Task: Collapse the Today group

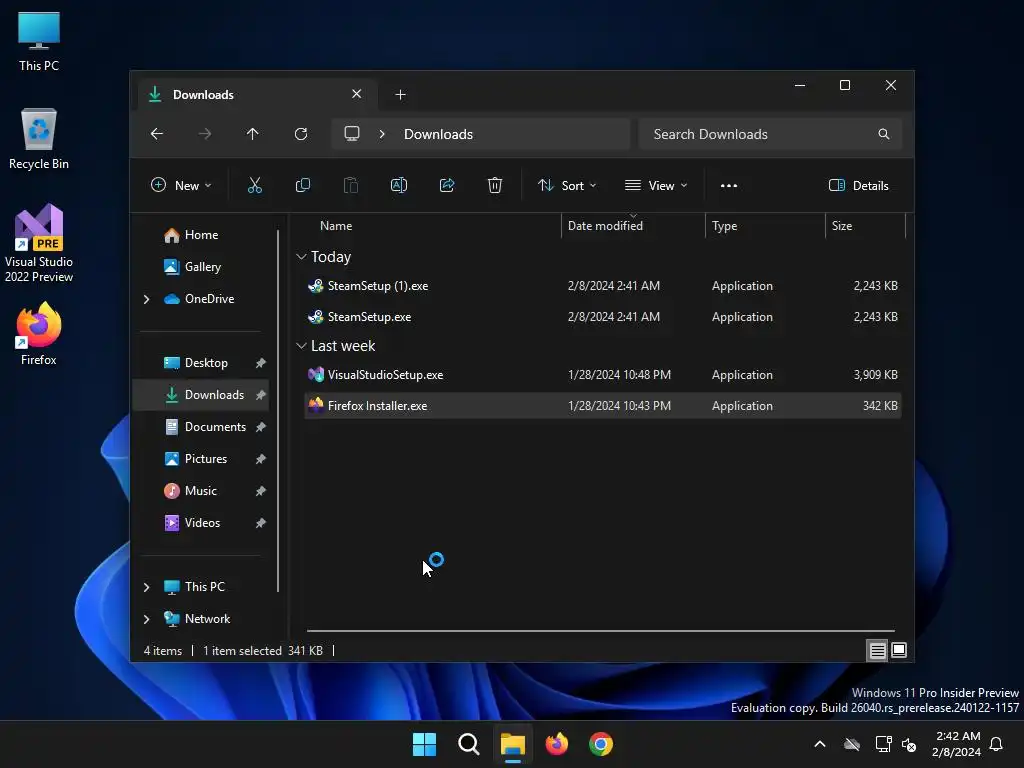Action: pyautogui.click(x=301, y=257)
